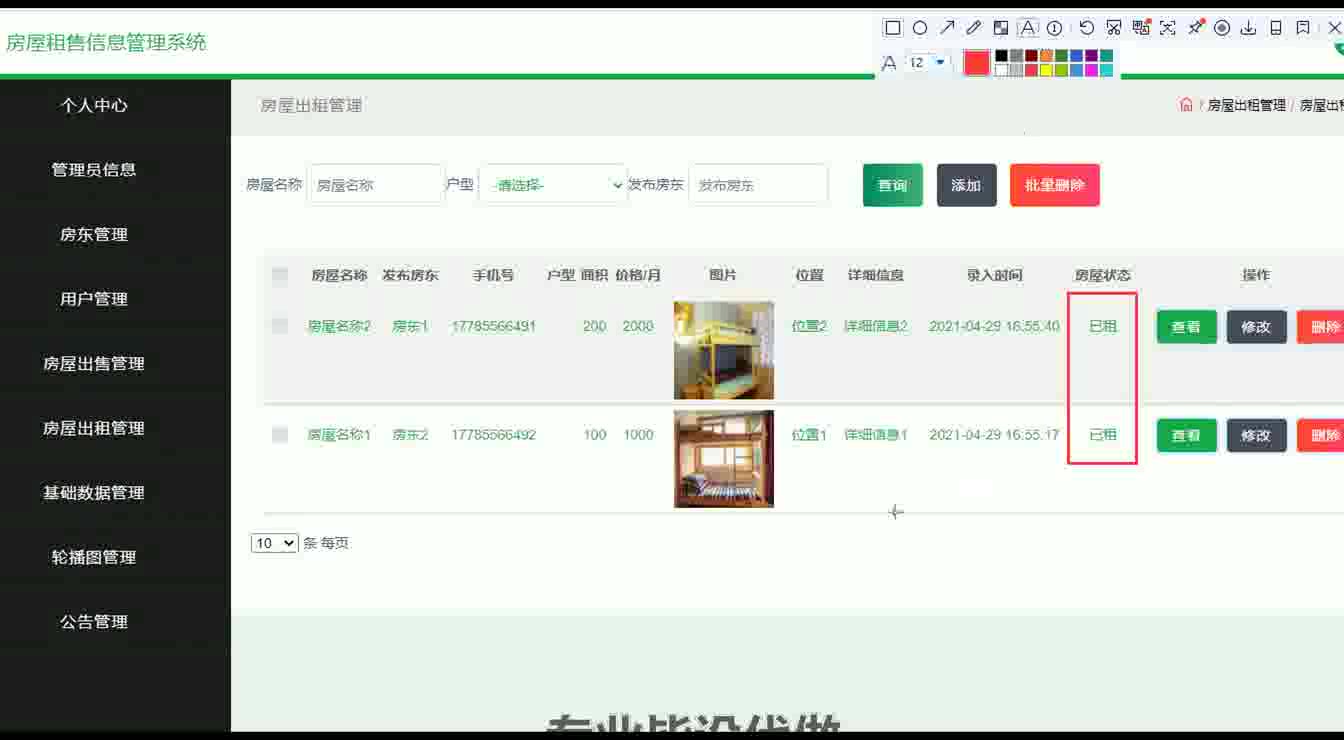The width and height of the screenshot is (1344, 740).
Task: Click the 批量删除 batch delete button
Action: coord(1055,185)
